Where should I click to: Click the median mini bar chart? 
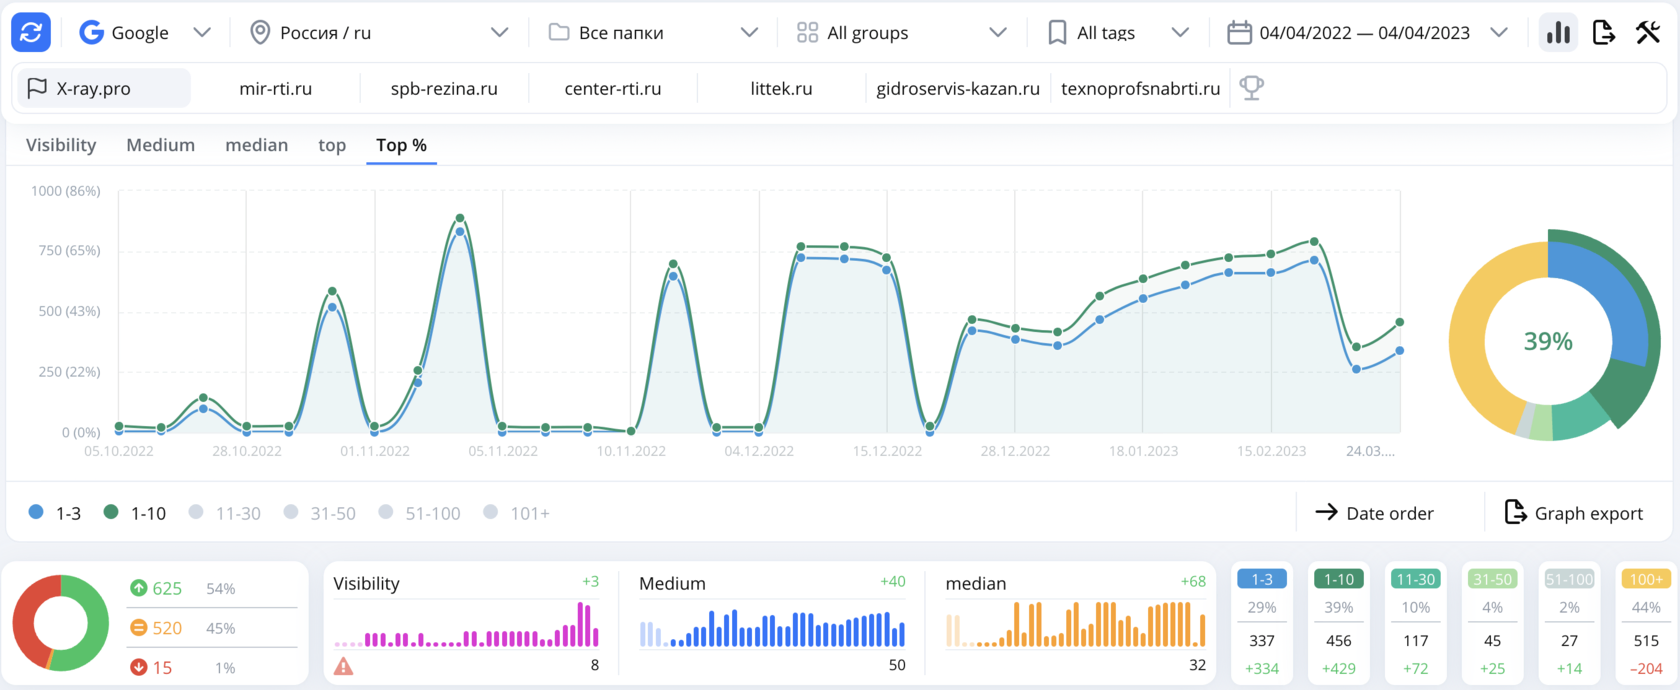(1076, 624)
